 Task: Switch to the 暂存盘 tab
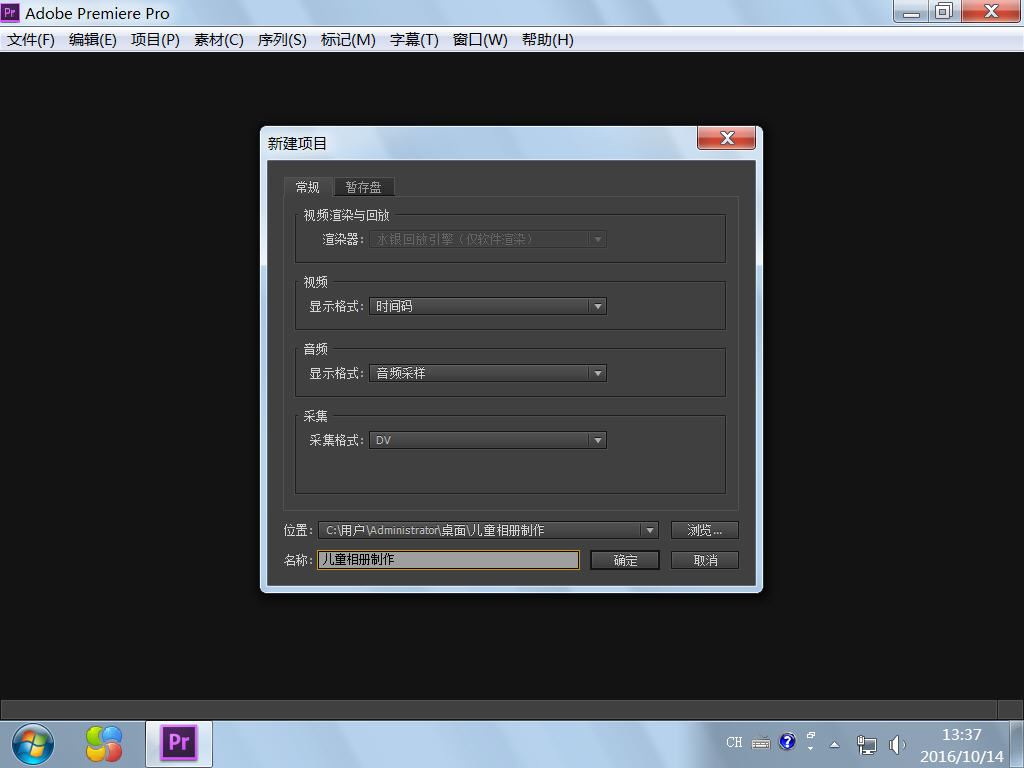click(364, 187)
